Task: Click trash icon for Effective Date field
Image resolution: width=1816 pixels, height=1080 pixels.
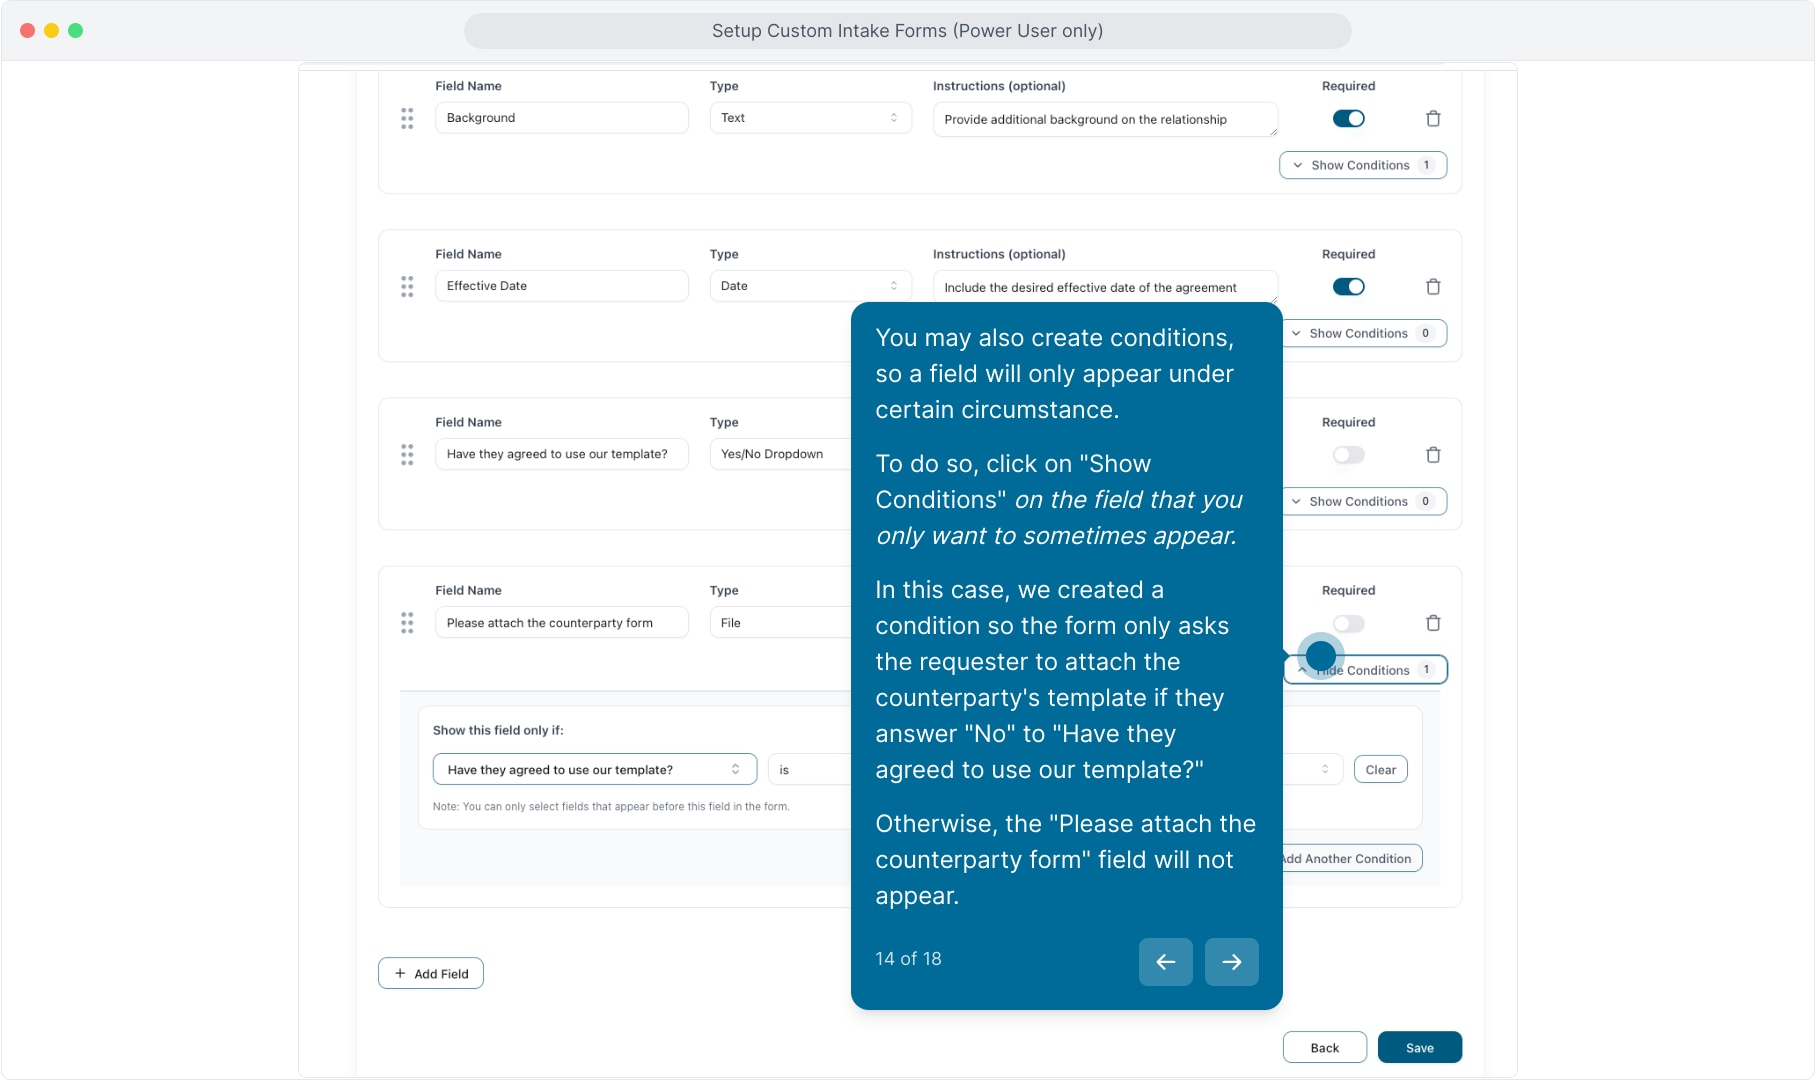Action: tap(1433, 287)
